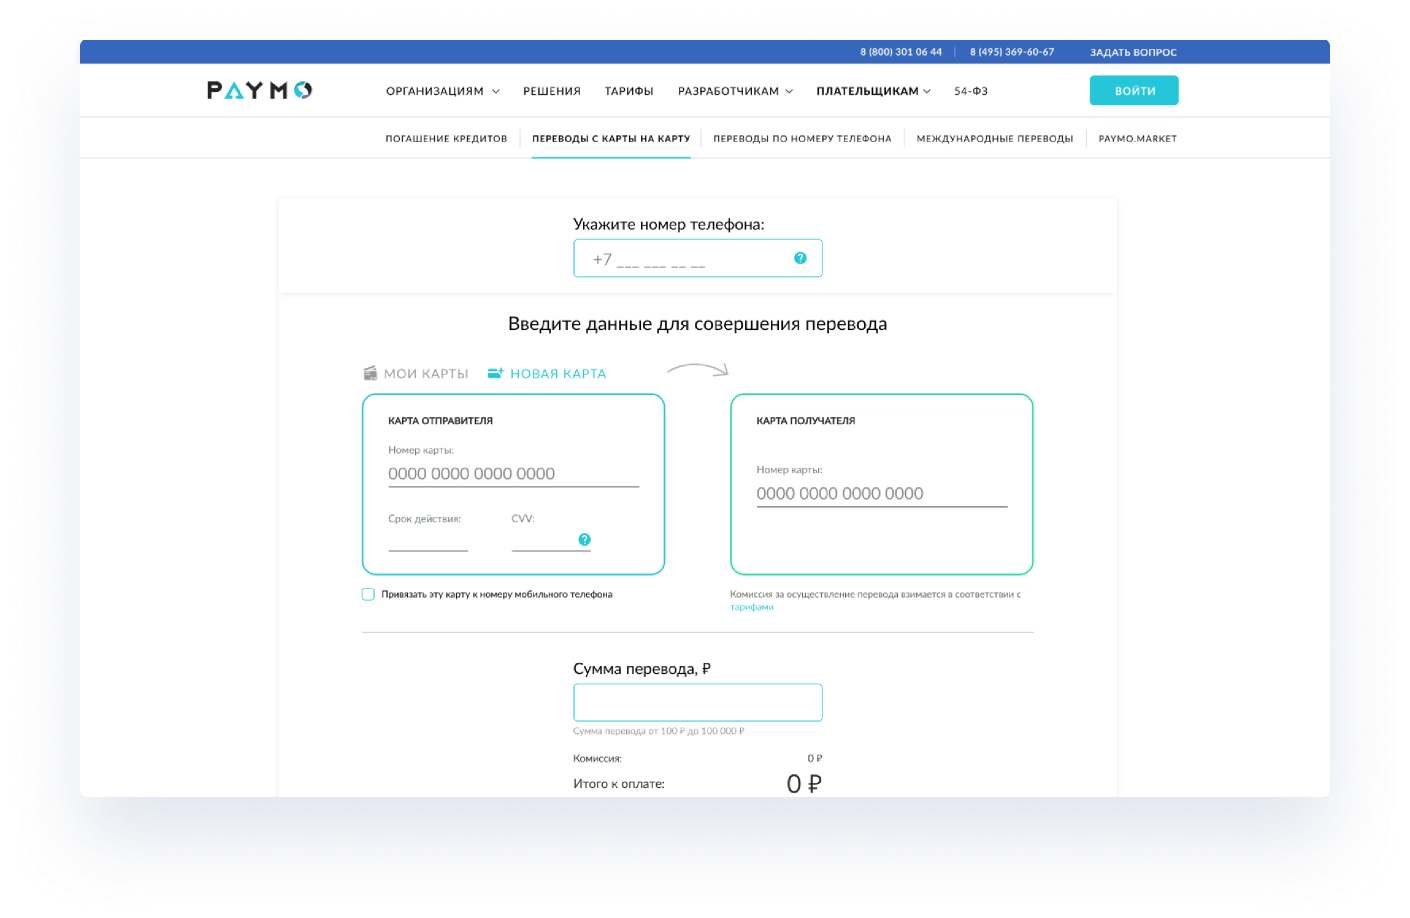Click the phone number help question icon

[x=800, y=258]
